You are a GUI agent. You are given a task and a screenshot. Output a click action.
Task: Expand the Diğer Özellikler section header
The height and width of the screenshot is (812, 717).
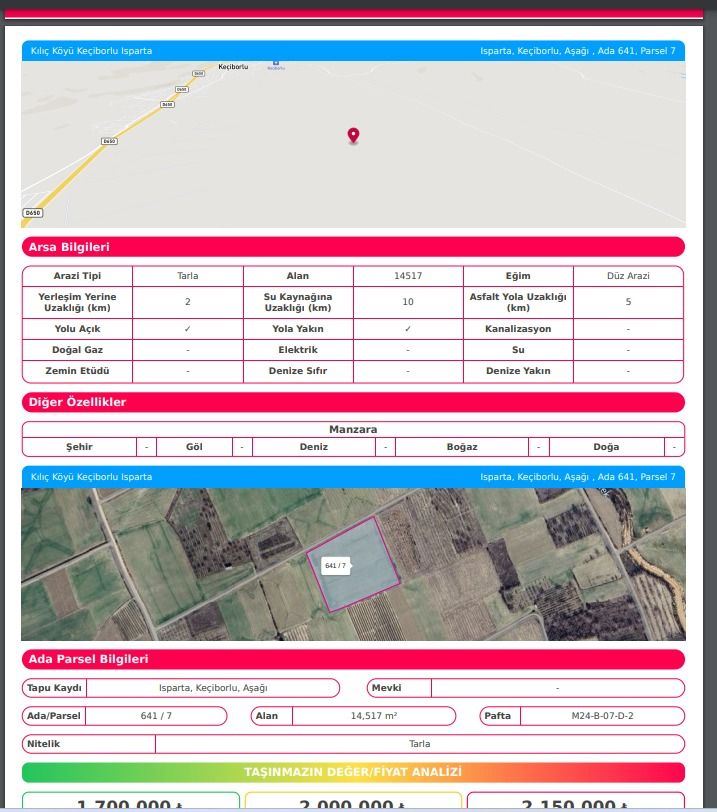353,402
